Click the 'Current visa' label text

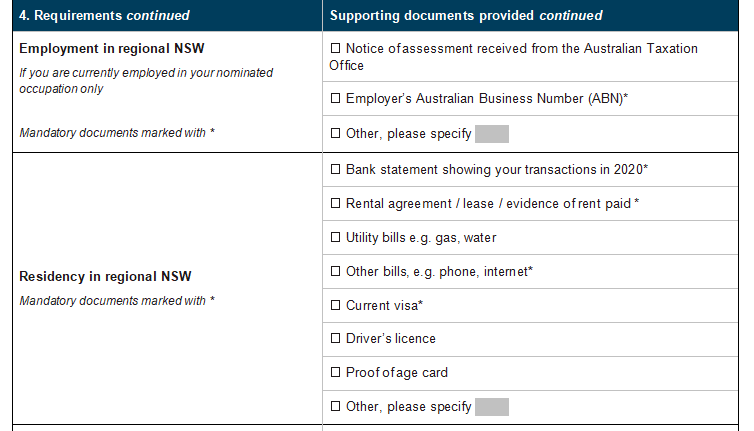point(384,305)
